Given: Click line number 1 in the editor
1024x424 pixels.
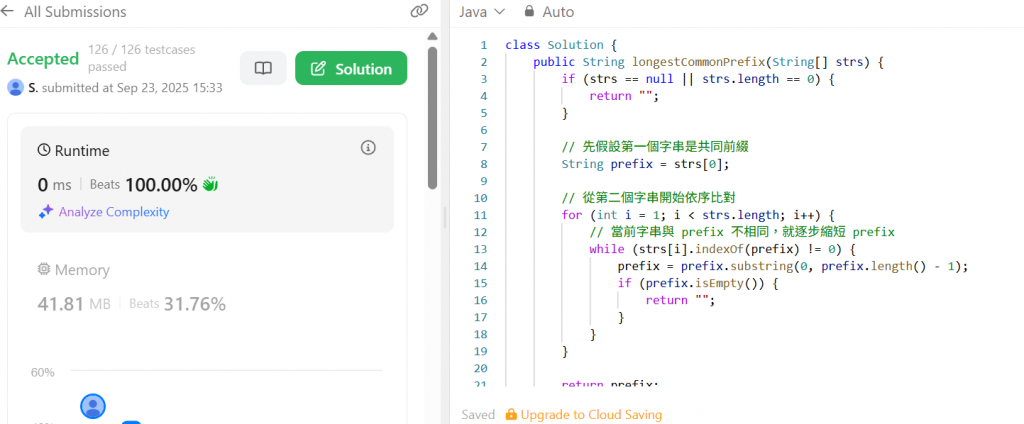Looking at the screenshot, I should [483, 45].
